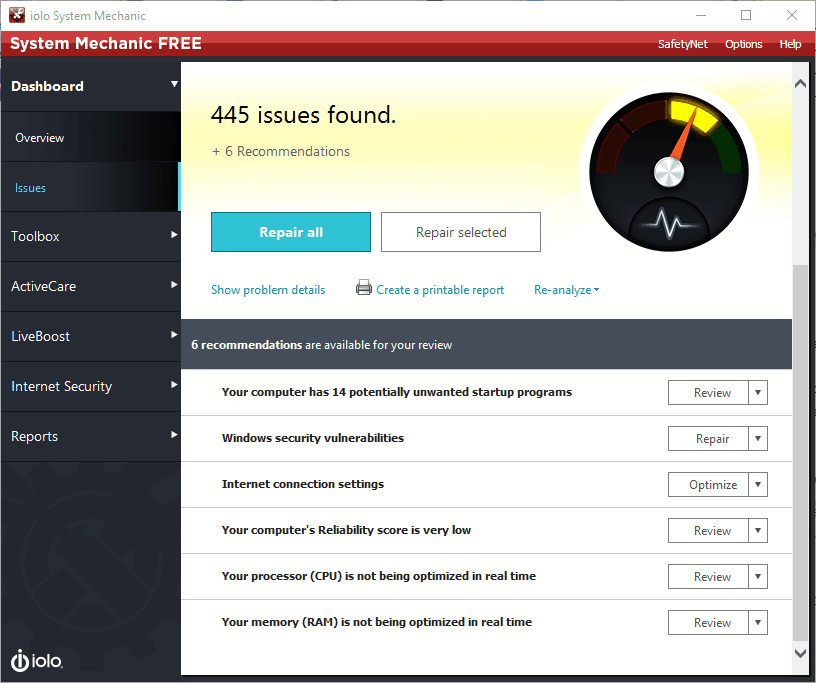Click the scroll up arrow
Image resolution: width=816 pixels, height=683 pixels.
click(x=800, y=83)
